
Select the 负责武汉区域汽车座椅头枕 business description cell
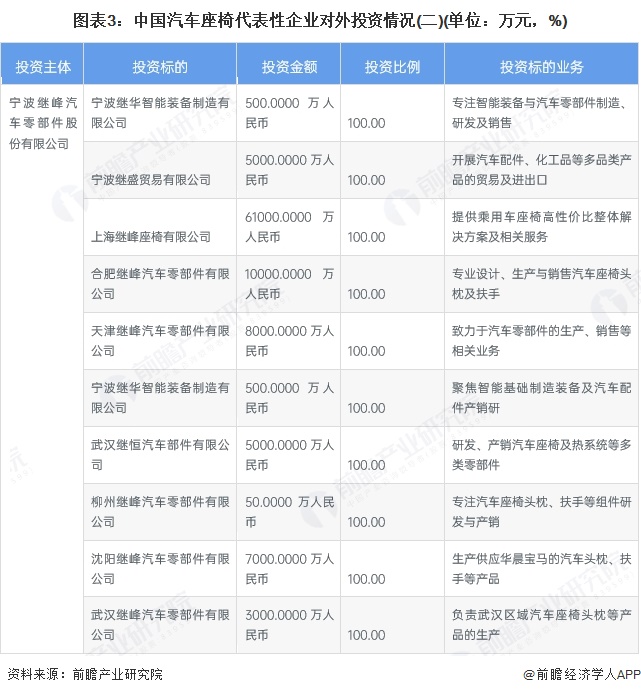[x=541, y=625]
